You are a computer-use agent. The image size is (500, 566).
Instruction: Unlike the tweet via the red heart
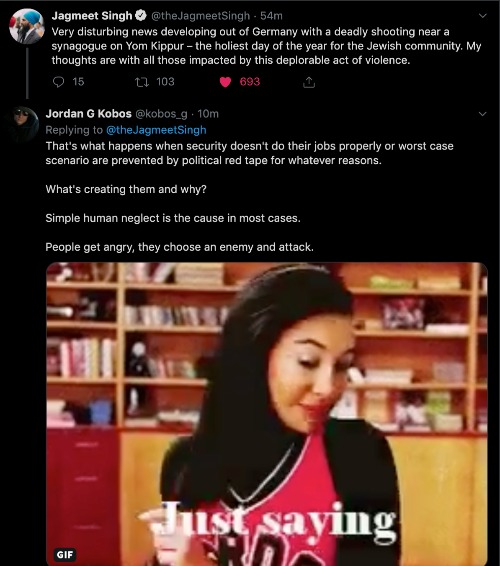coord(225,83)
